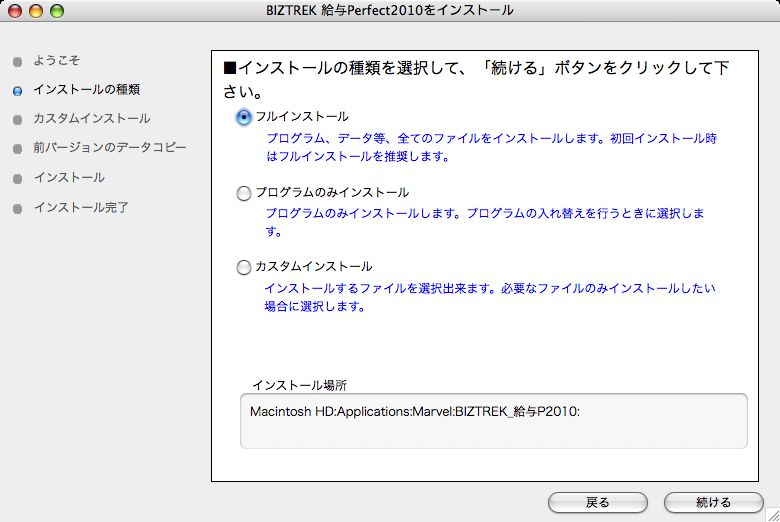The image size is (780, 522).
Task: Click the 前バージョンのデータコピー sidebar step
Action: pos(109,148)
